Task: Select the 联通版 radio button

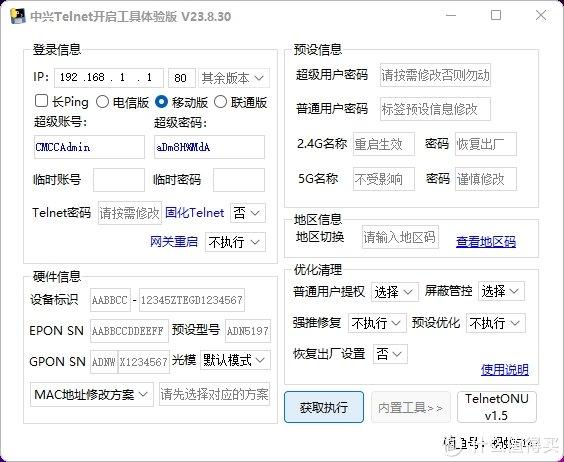Action: click(220, 102)
